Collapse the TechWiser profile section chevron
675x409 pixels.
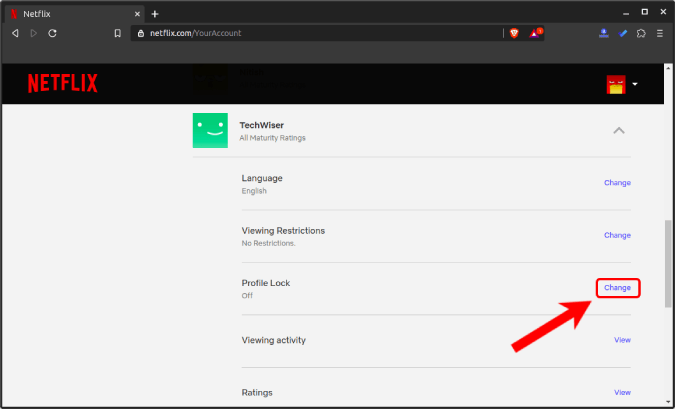(619, 130)
